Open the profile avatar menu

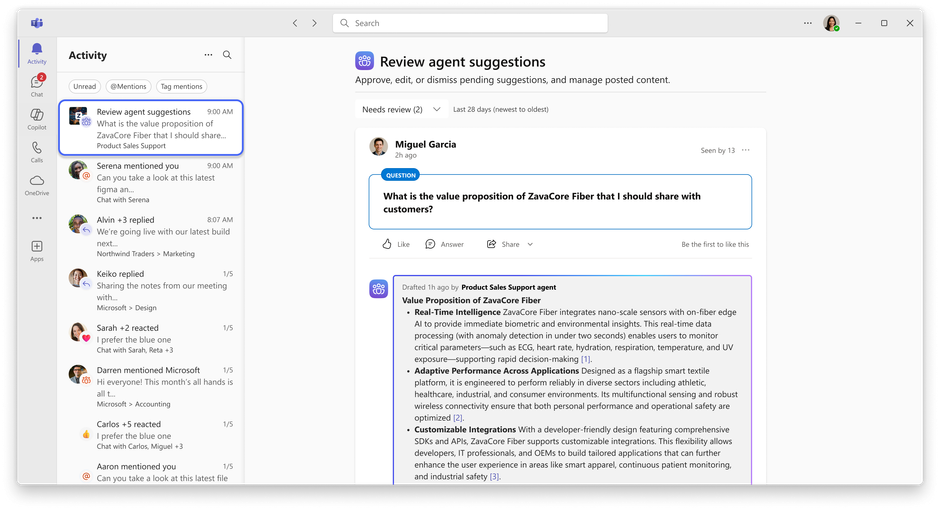[831, 23]
